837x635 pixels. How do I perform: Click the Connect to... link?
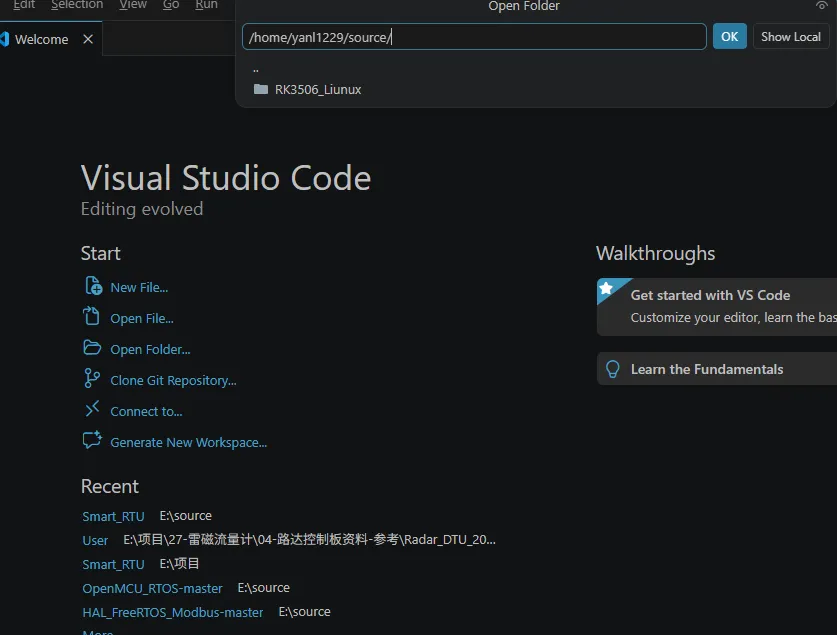146,411
